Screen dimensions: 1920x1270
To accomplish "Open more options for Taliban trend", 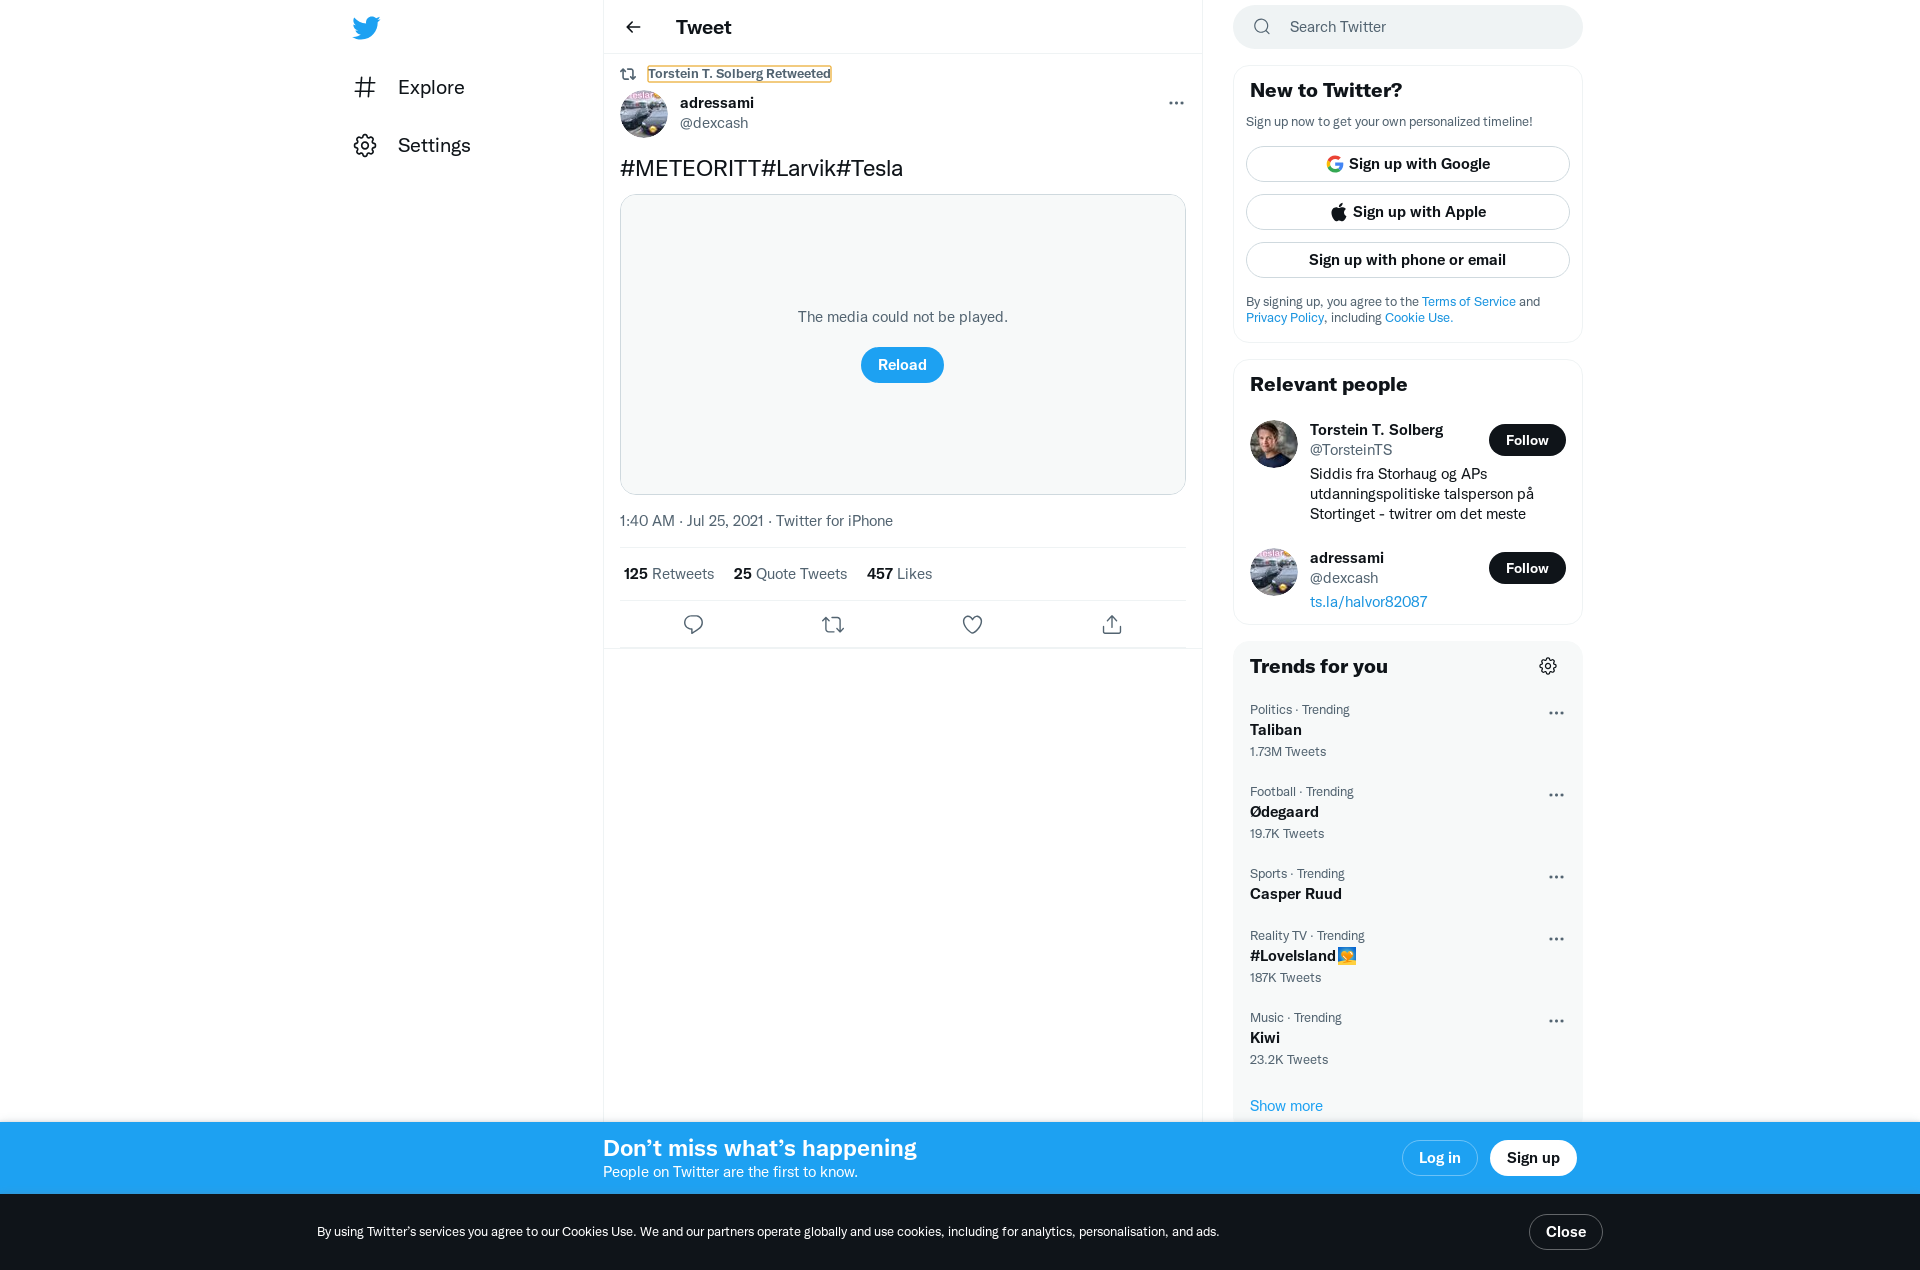I will click(x=1556, y=713).
